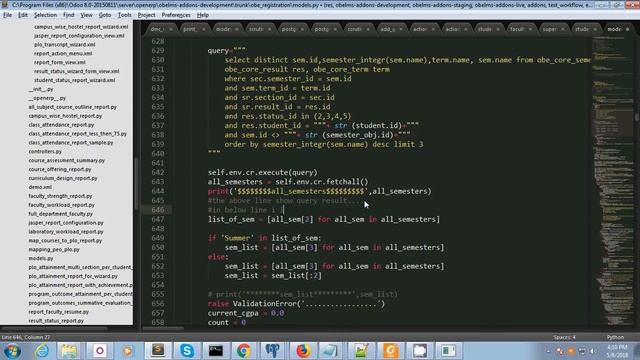Open campus_wise_hostel_report_wizard.xml in sidebar
Screen dimensions: 640x360
81,27
